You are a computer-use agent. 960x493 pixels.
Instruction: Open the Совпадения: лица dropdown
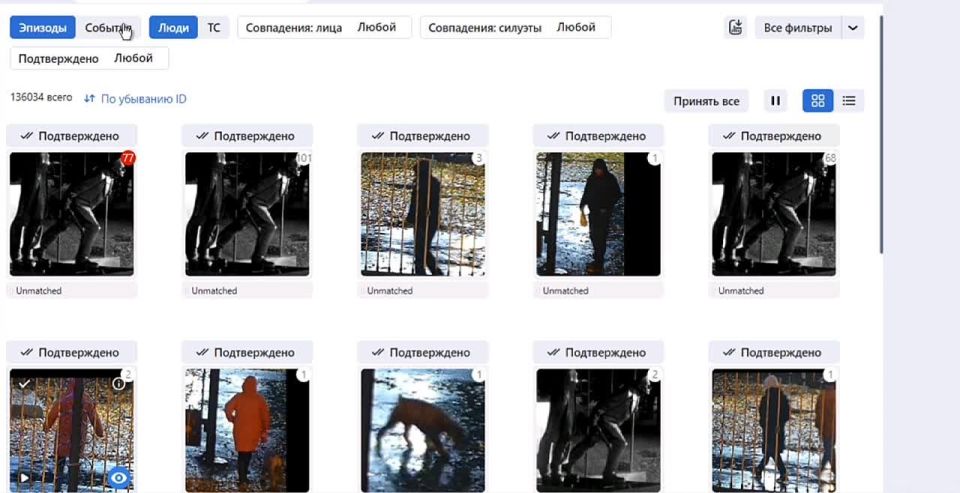click(x=324, y=28)
